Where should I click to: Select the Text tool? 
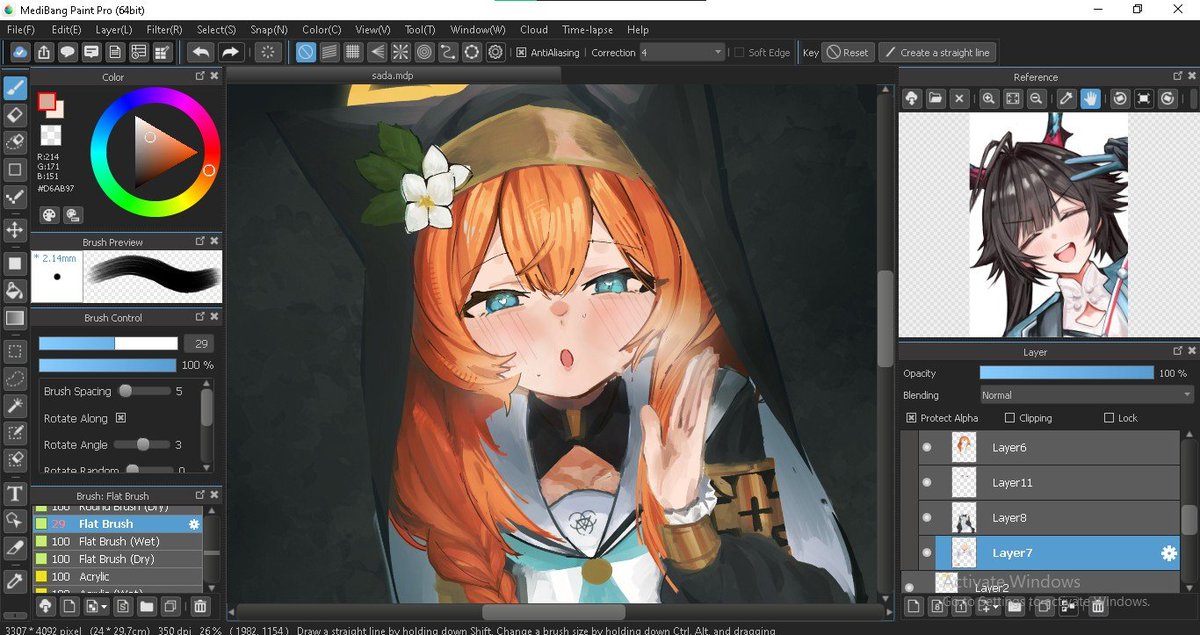pos(15,493)
